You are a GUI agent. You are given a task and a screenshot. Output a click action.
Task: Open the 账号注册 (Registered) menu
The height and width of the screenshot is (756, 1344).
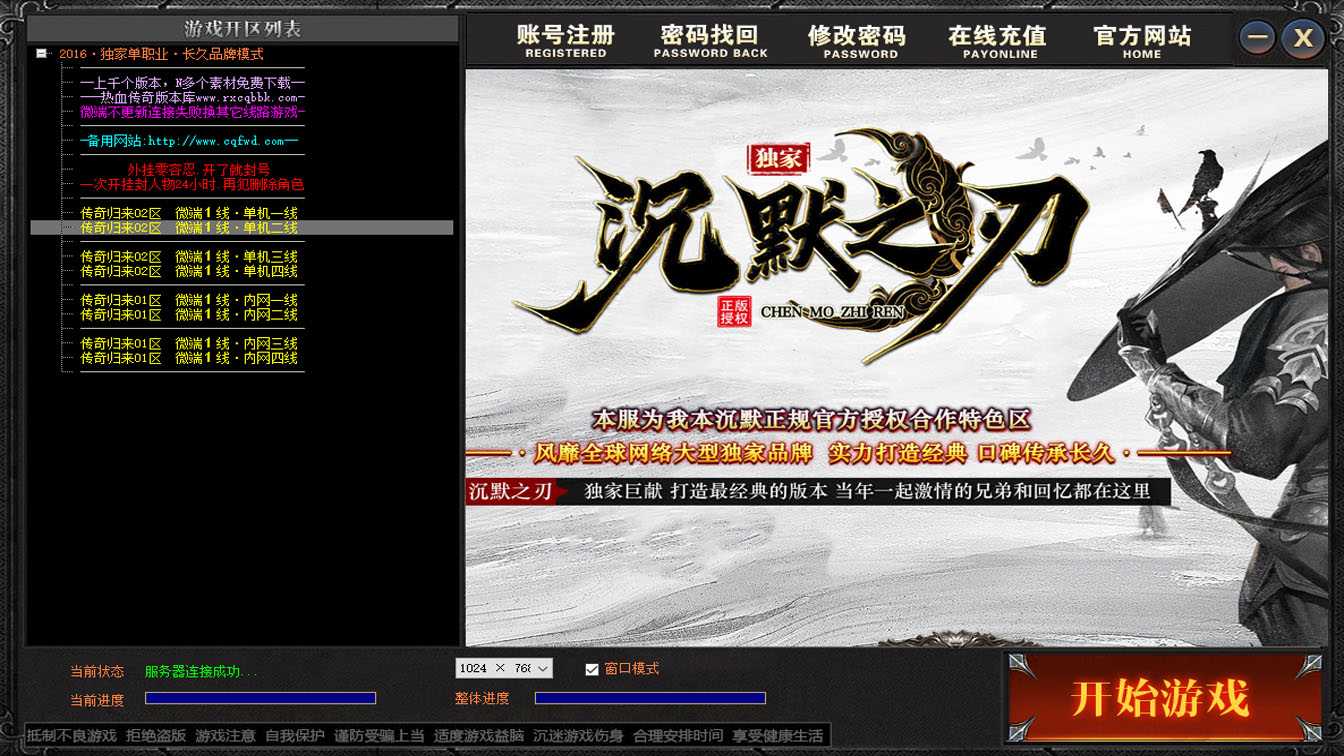566,41
